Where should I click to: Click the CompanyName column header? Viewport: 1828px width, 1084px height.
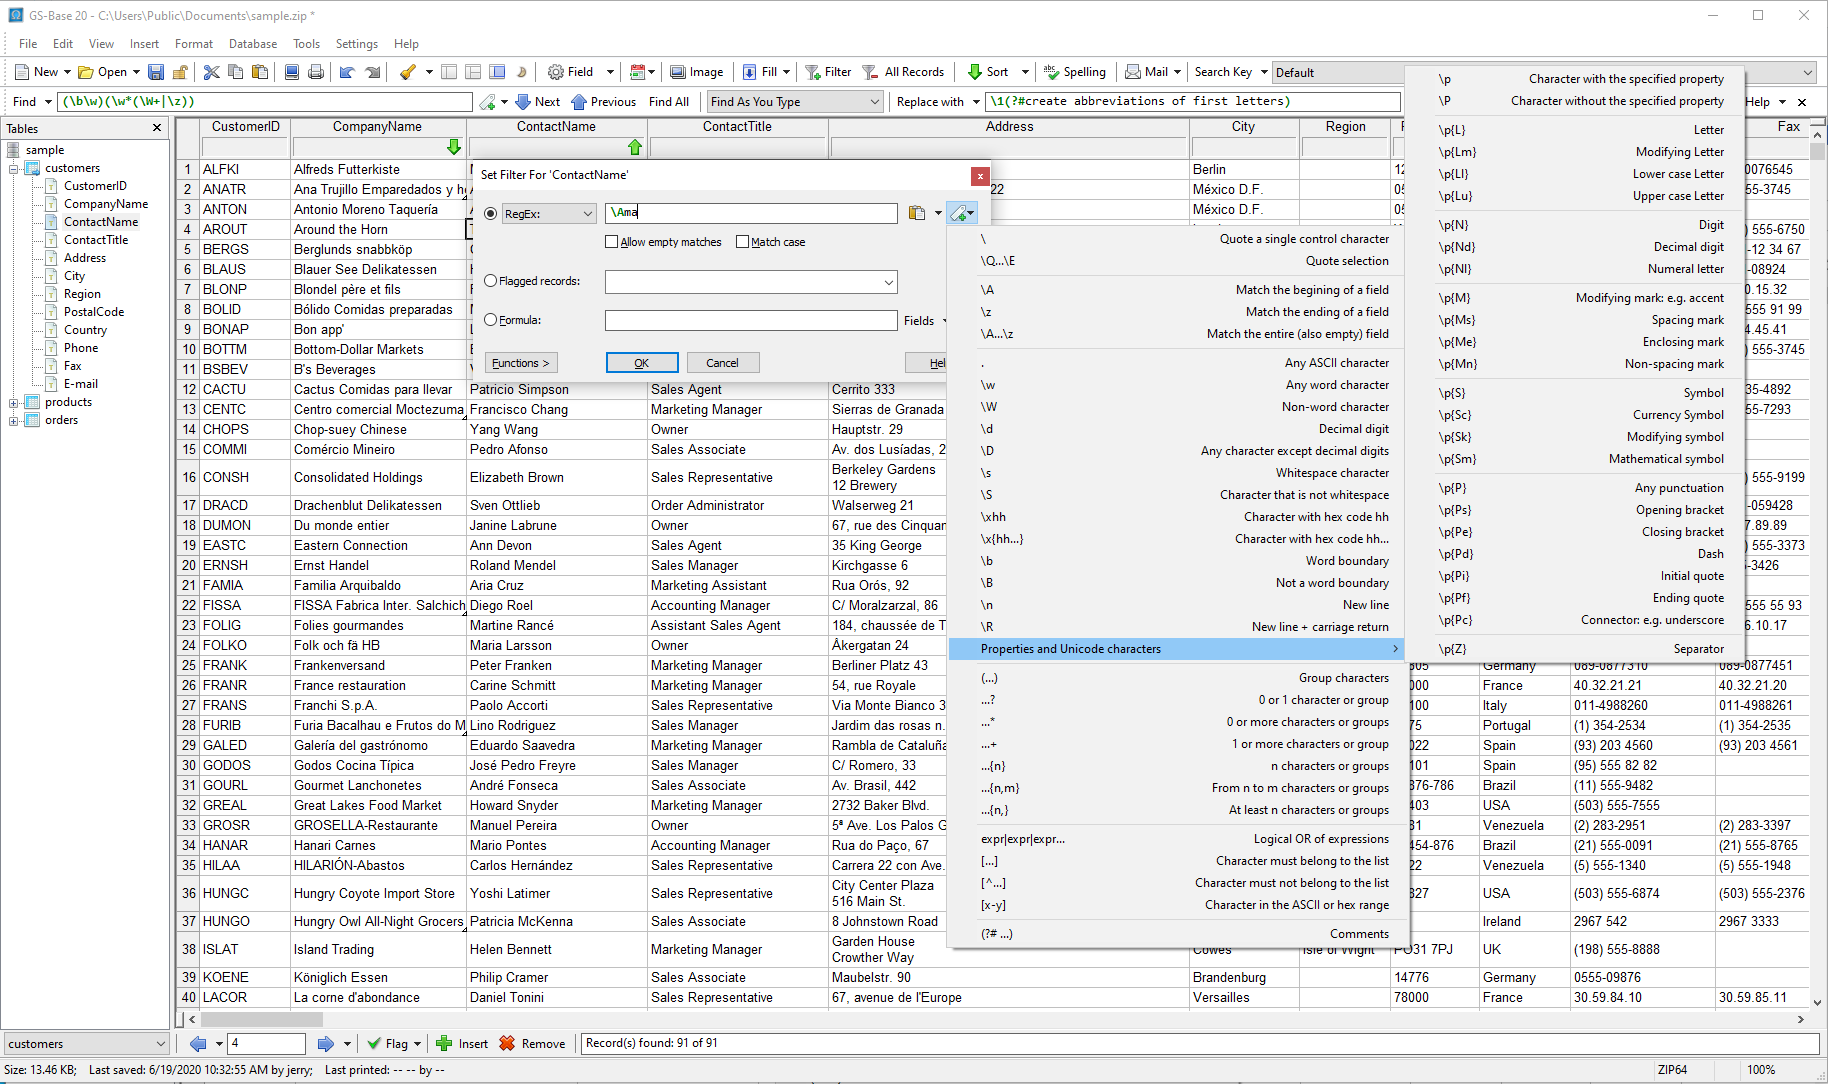point(377,127)
